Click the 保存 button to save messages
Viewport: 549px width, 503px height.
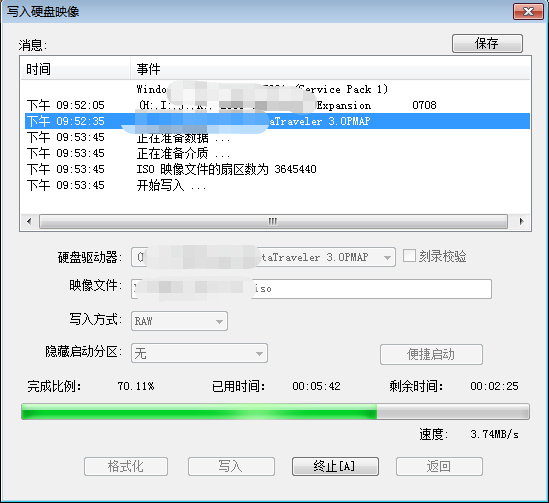[487, 43]
